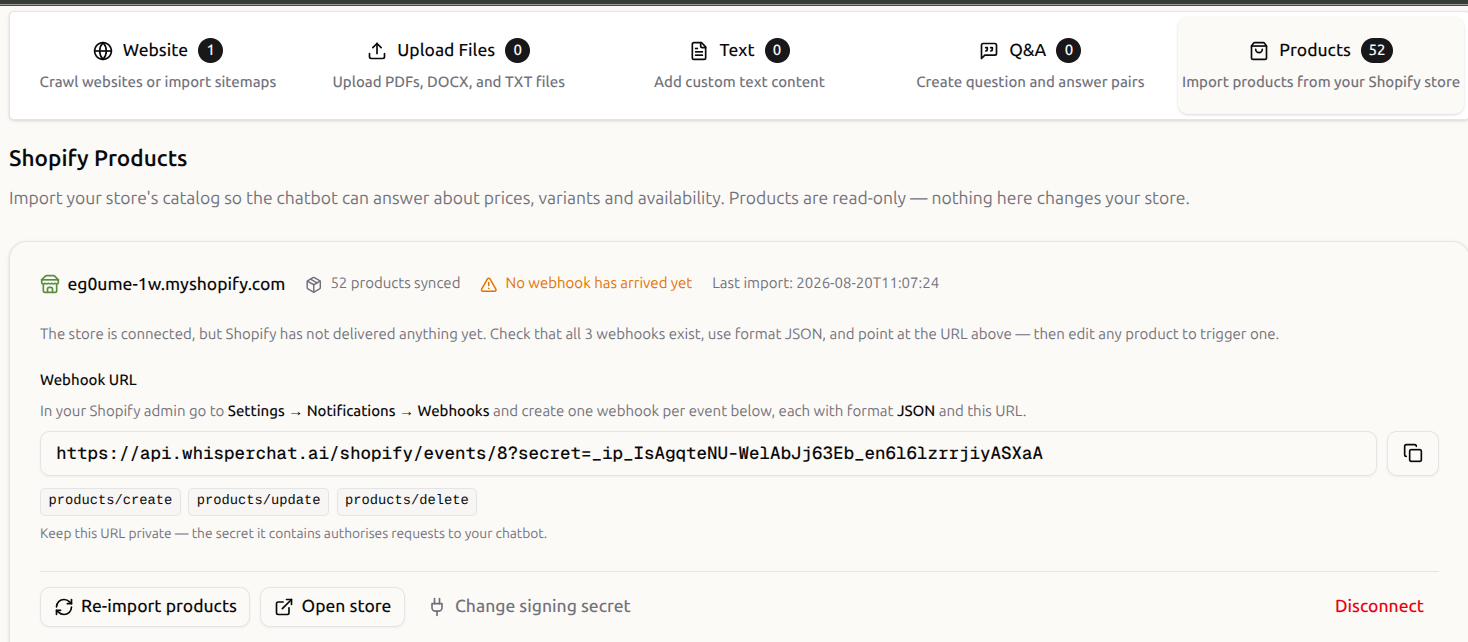Click the box icon beside 52 products synced
The width and height of the screenshot is (1468, 642).
[x=314, y=284]
